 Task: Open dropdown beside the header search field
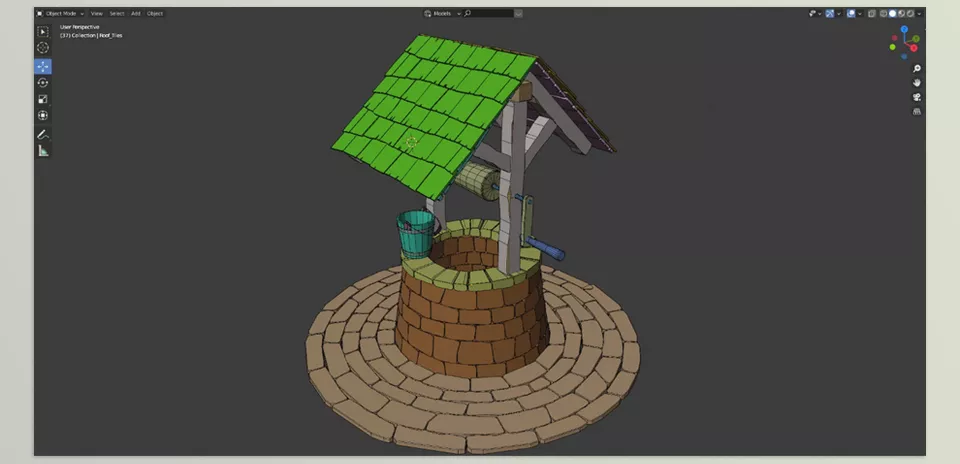pyautogui.click(x=519, y=13)
